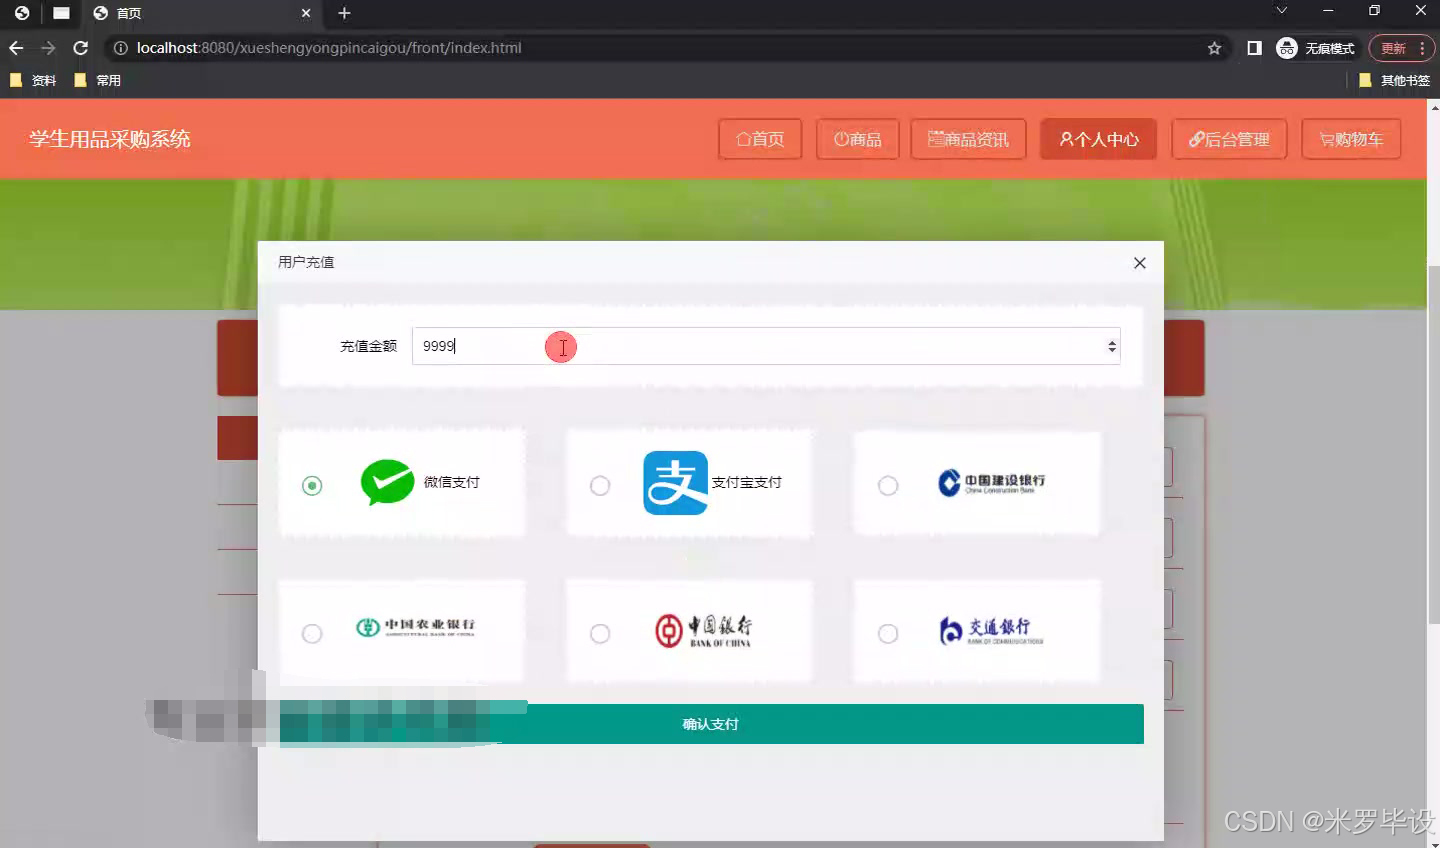1440x848 pixels.
Task: Click the WeChat Pay logo icon
Action: (389, 482)
